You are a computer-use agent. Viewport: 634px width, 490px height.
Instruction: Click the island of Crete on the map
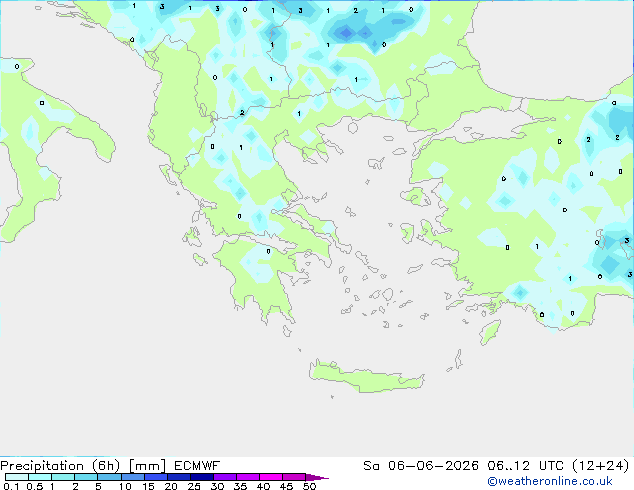(x=366, y=377)
